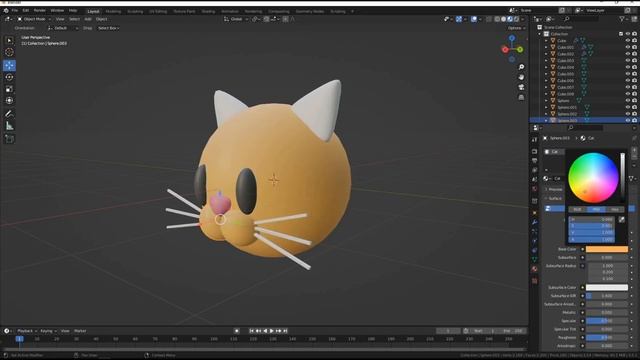Disable Cube.001 in renders via camera icon
The image size is (640, 360).
click(x=634, y=47)
